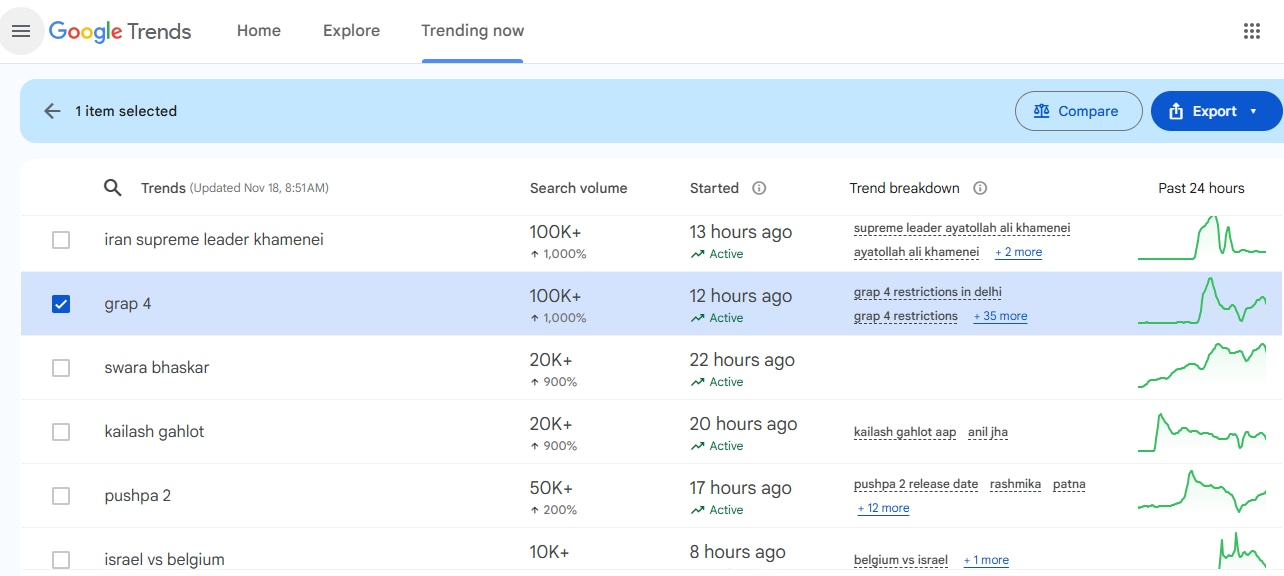Screen dimensions: 1284x576
Task: Open the swara bhaskar trend sparkline chart
Action: [1201, 367]
